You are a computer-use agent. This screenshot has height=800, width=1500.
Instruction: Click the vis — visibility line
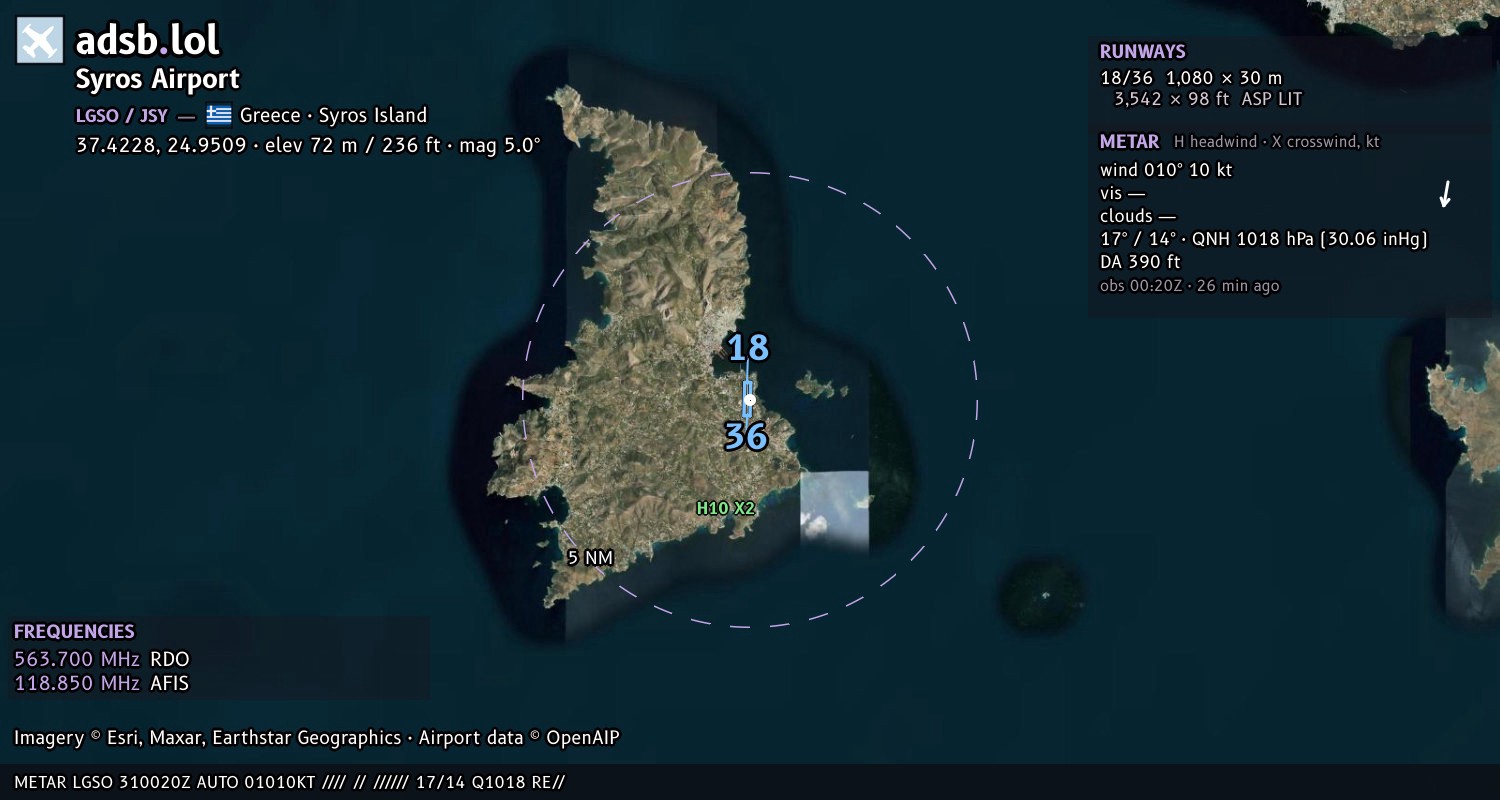pyautogui.click(x=1122, y=193)
